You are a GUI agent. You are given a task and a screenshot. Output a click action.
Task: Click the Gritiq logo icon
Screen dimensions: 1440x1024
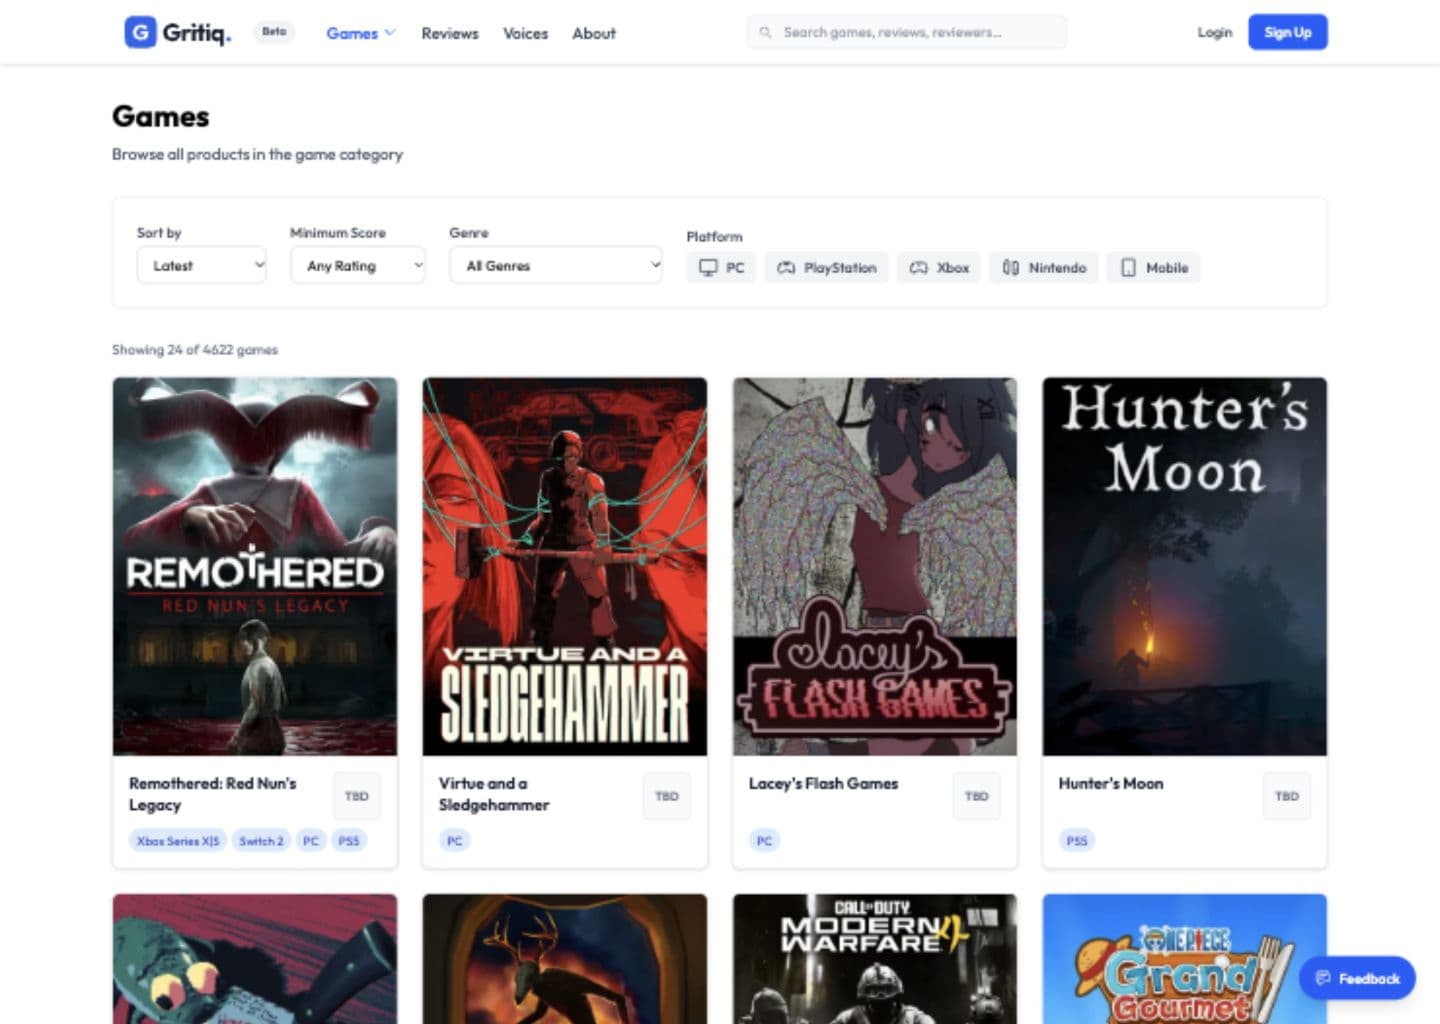[x=140, y=32]
